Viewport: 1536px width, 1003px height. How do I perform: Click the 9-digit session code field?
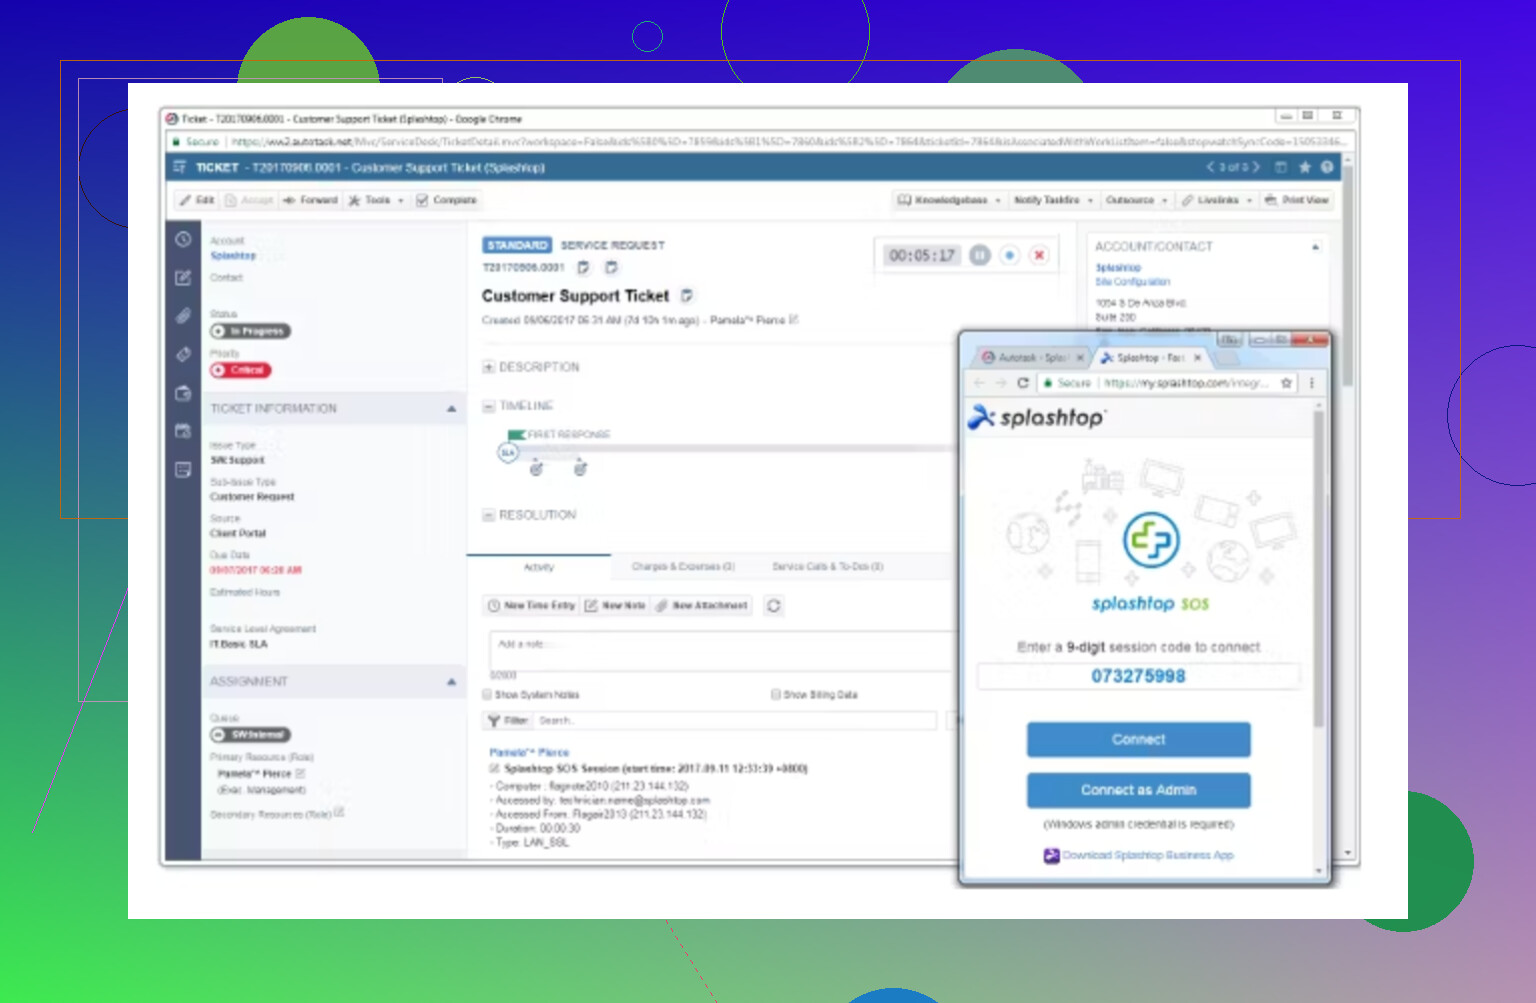1138,676
